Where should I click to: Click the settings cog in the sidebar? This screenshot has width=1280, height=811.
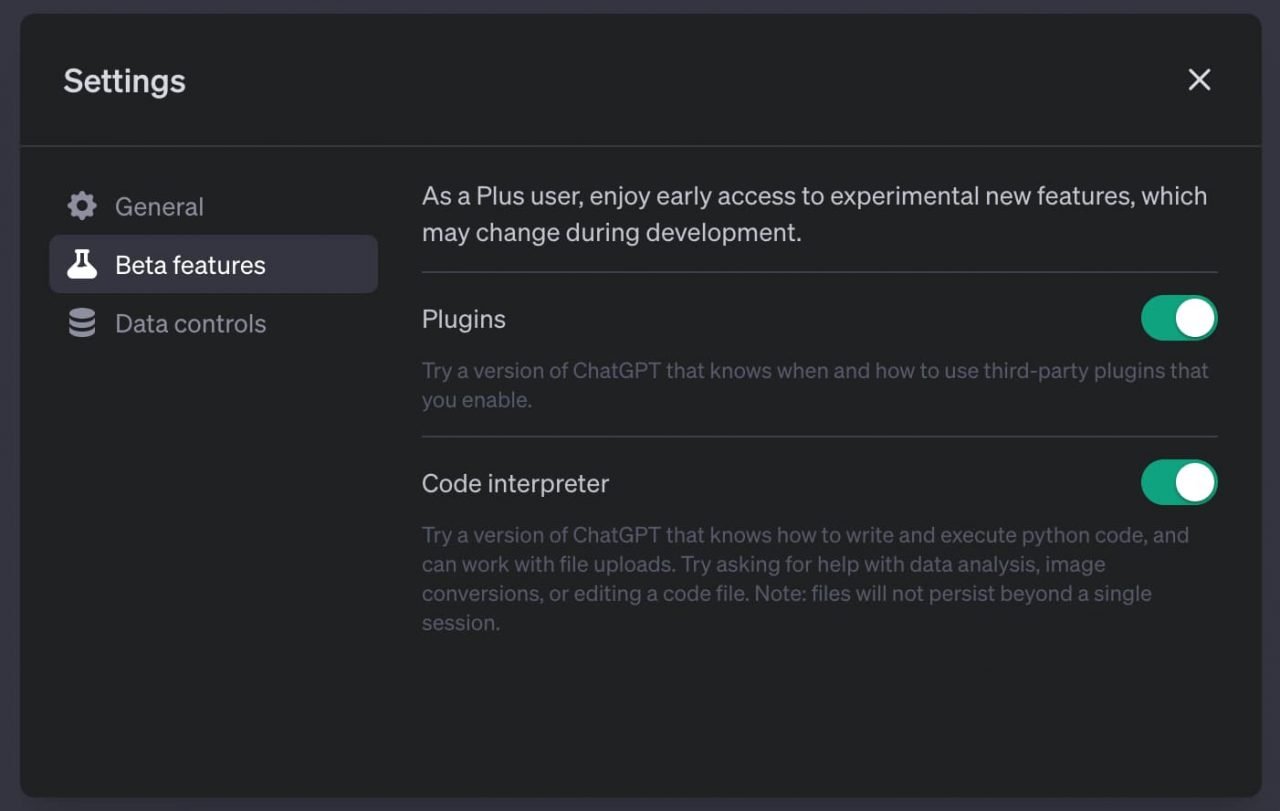pos(81,206)
